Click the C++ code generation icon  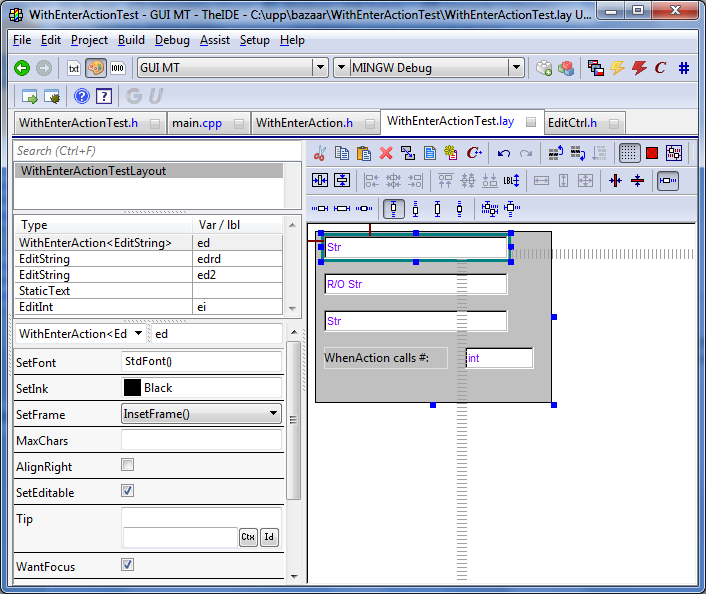474,153
